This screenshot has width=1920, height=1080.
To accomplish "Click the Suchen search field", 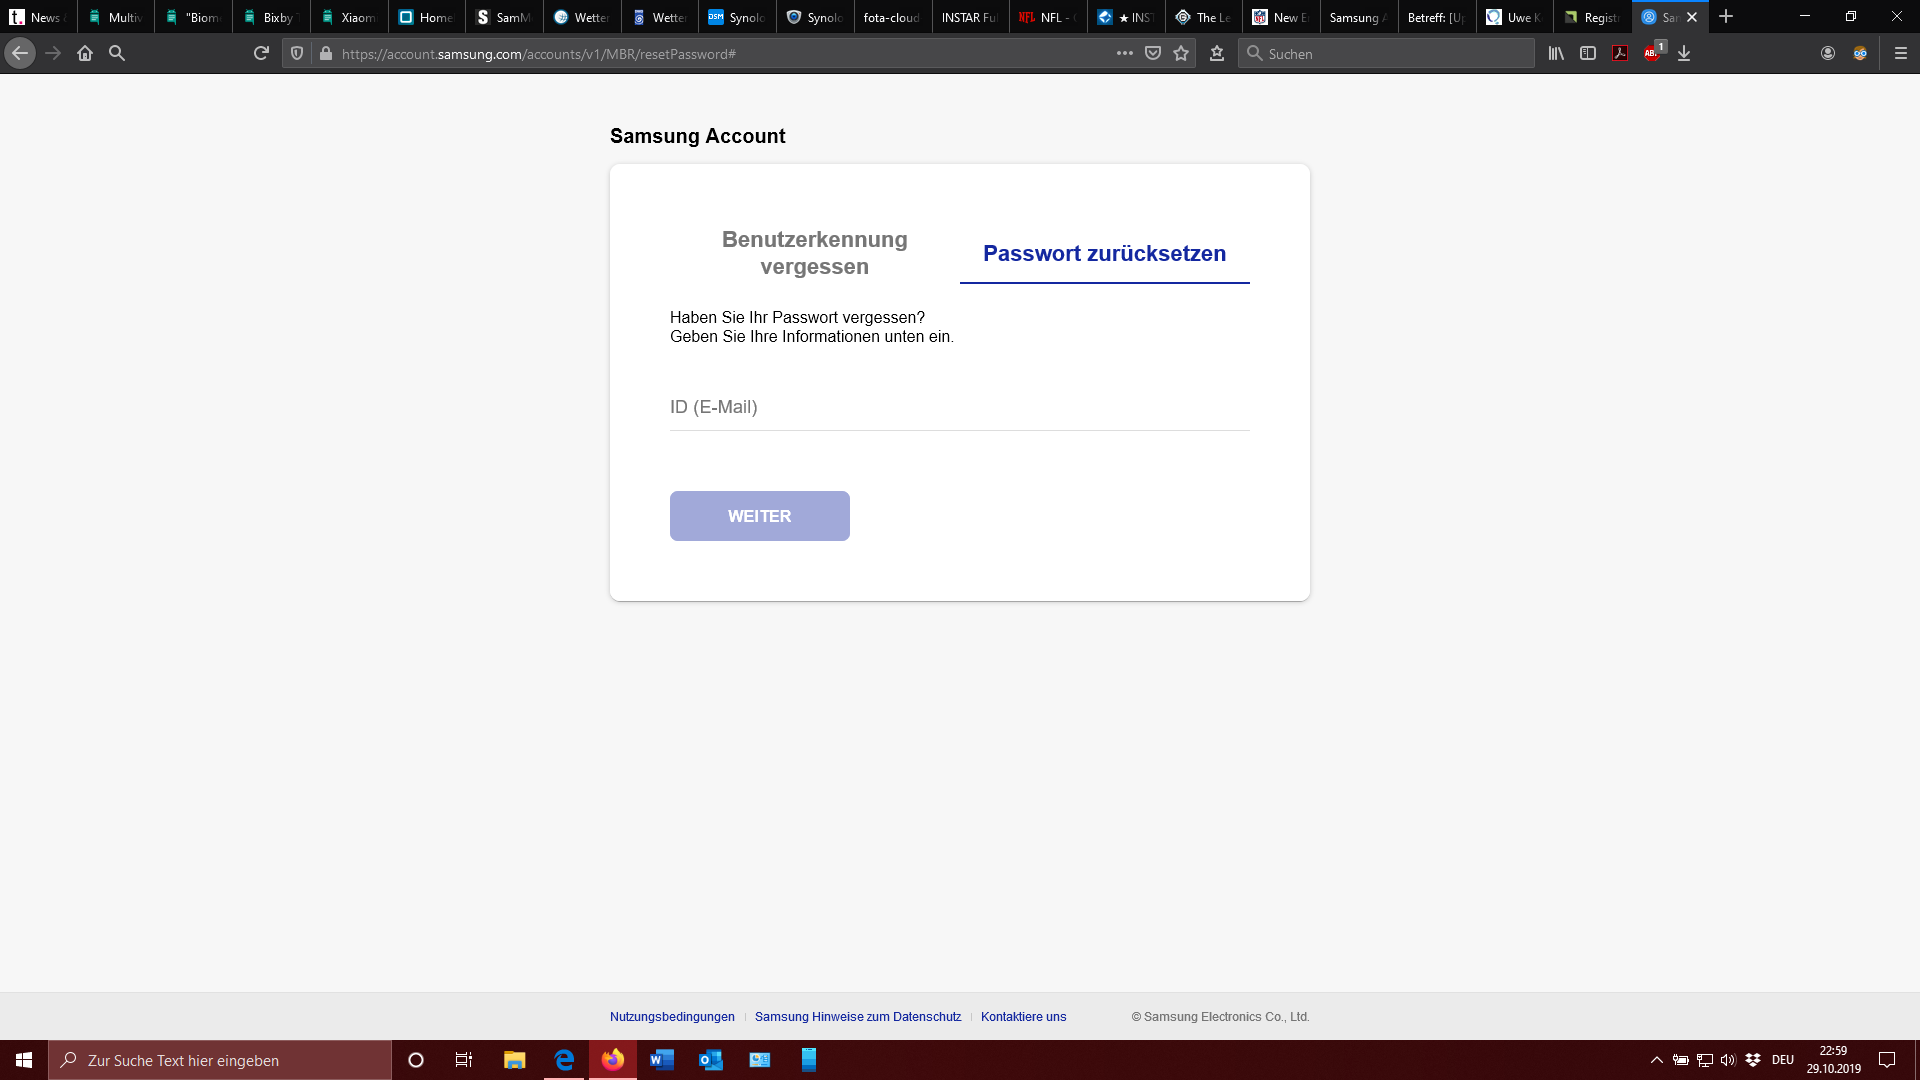I will [1386, 53].
